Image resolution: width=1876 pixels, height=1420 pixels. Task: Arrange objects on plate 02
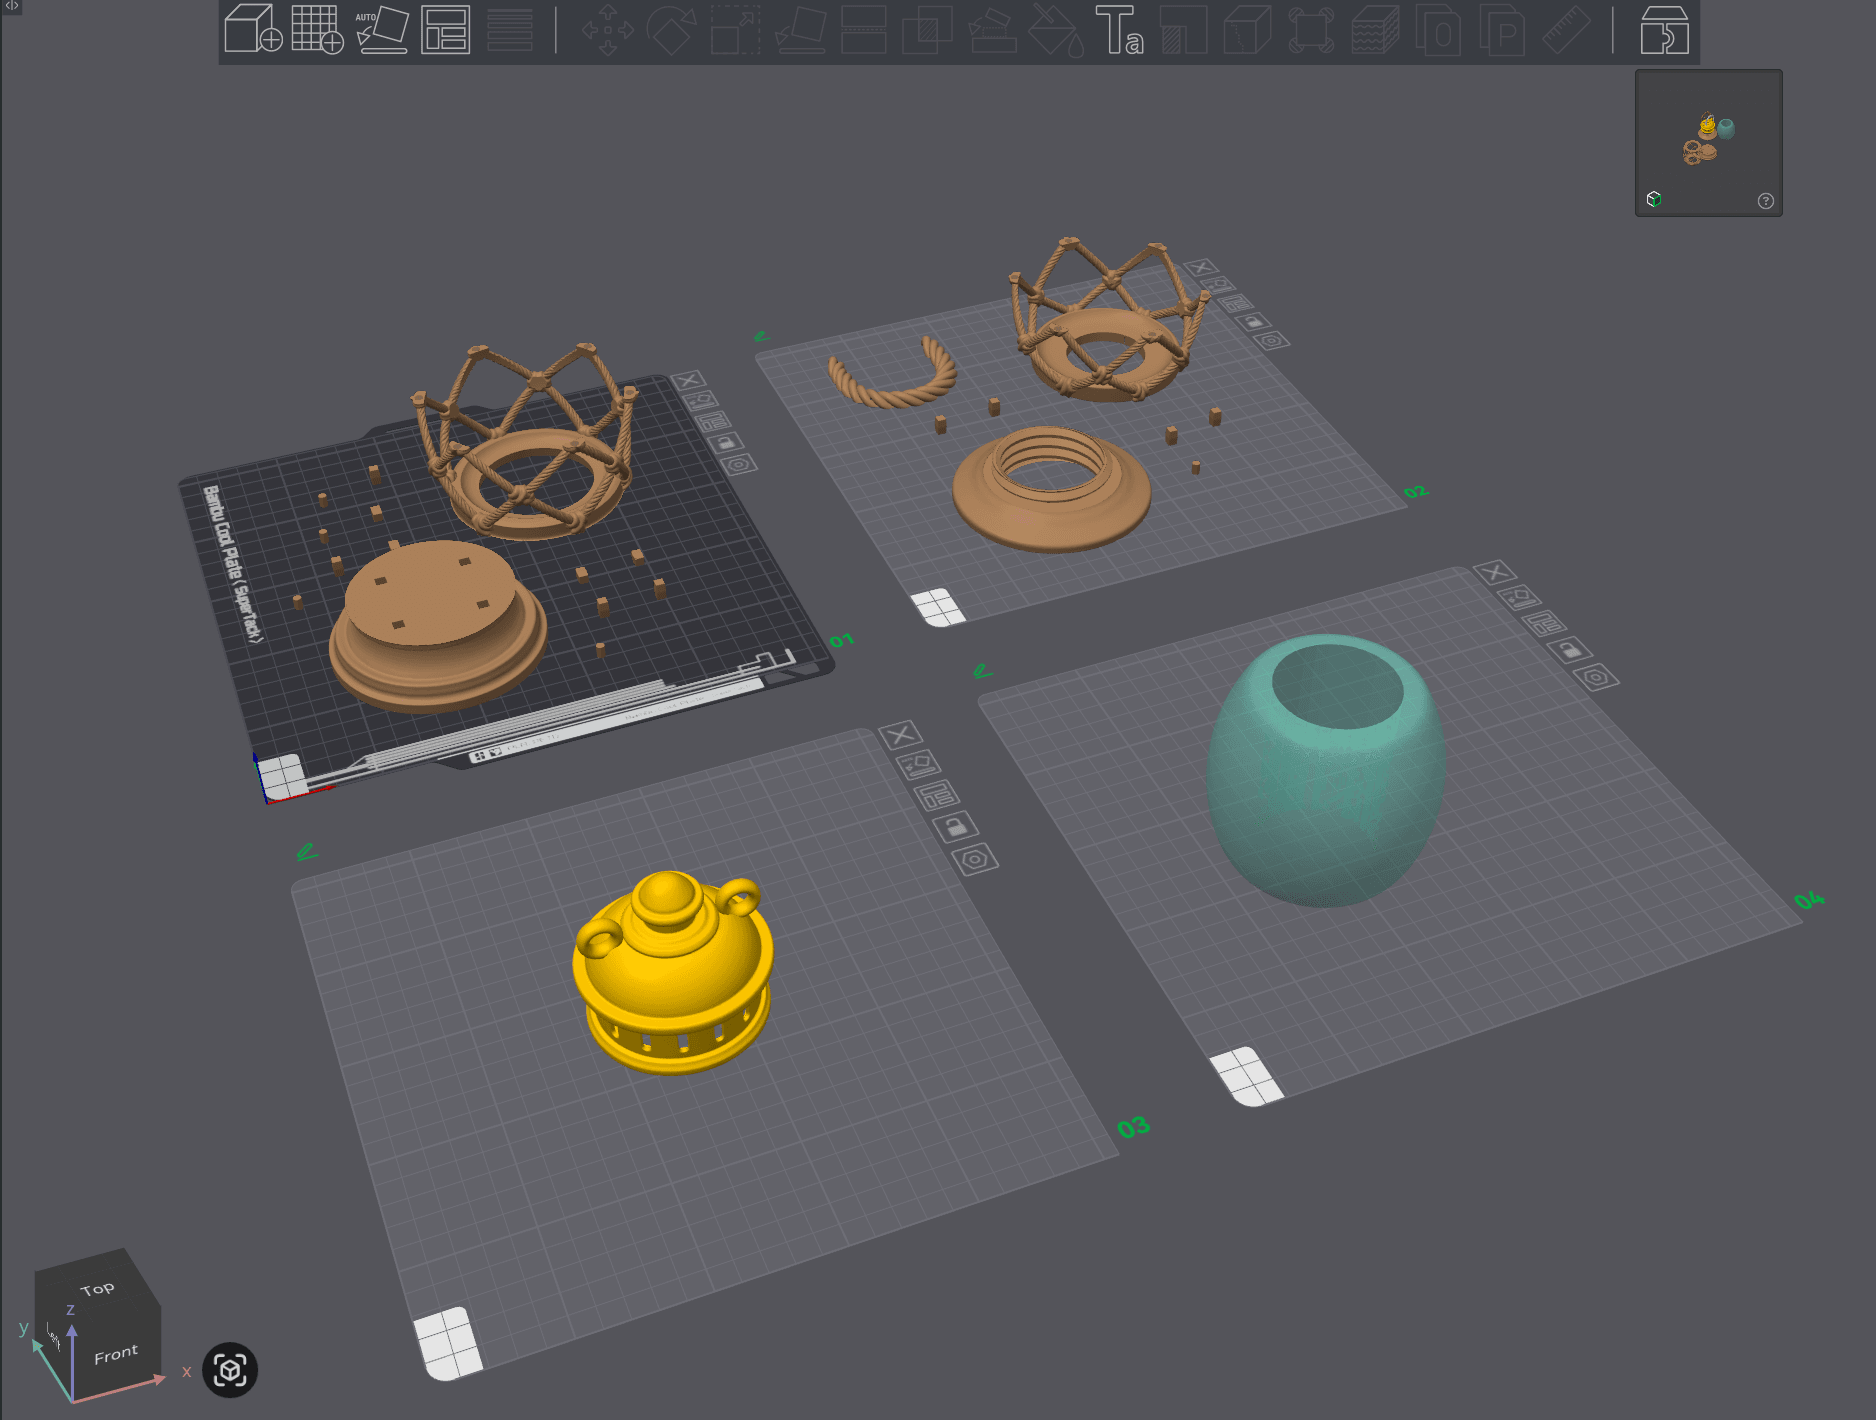pos(1235,303)
